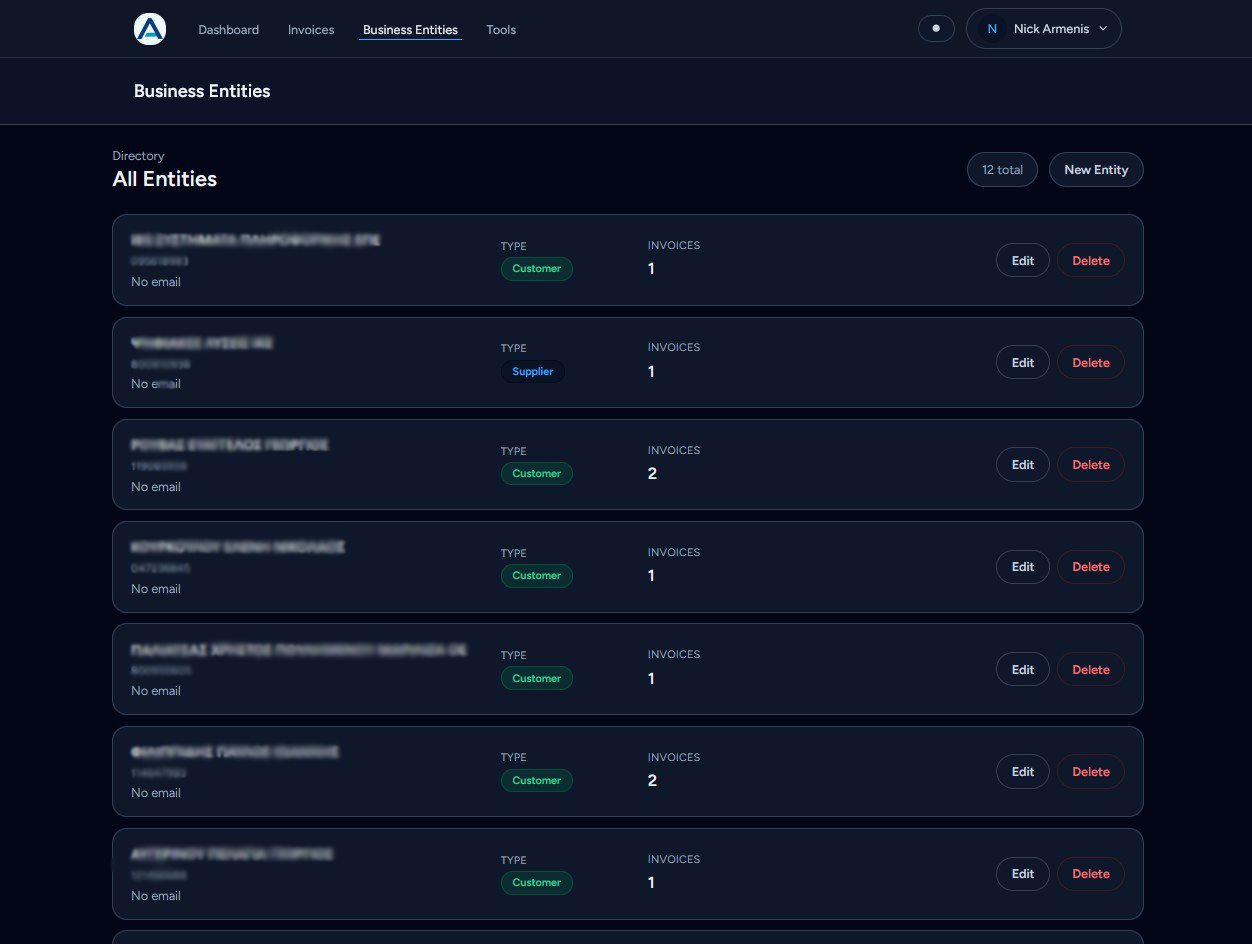Delete the Supplier entity
The image size is (1252, 944).
(x=1090, y=363)
